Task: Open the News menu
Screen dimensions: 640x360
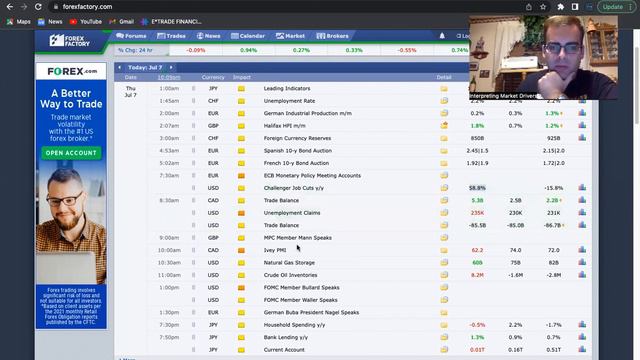Action: (x=209, y=36)
